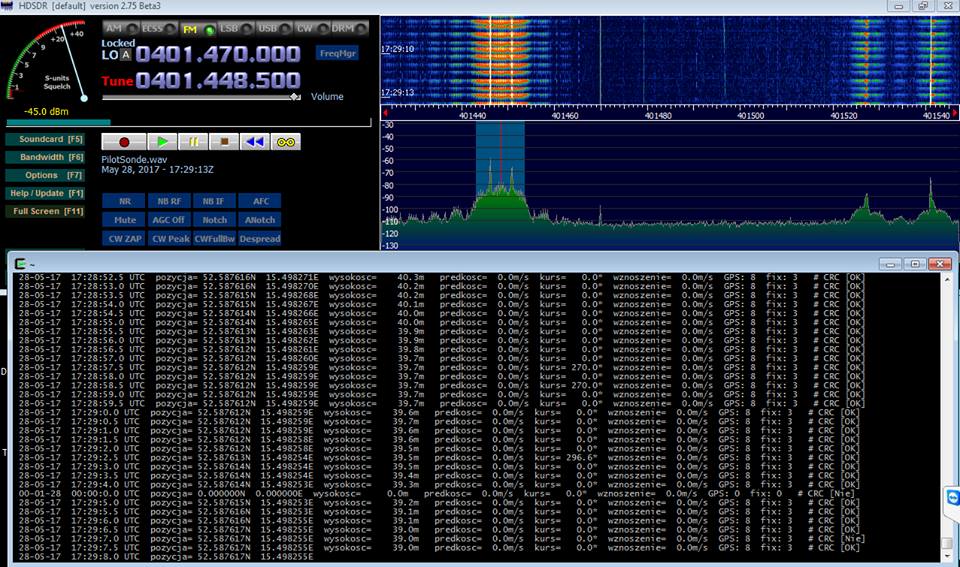Select CW demodulation mode
This screenshot has width=960, height=567.
click(x=312, y=28)
